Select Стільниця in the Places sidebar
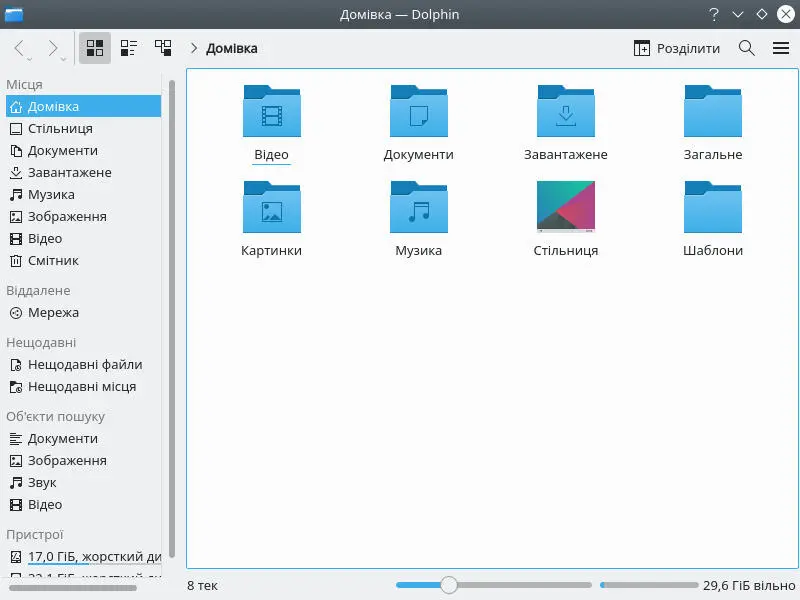The image size is (800, 600). click(84, 129)
